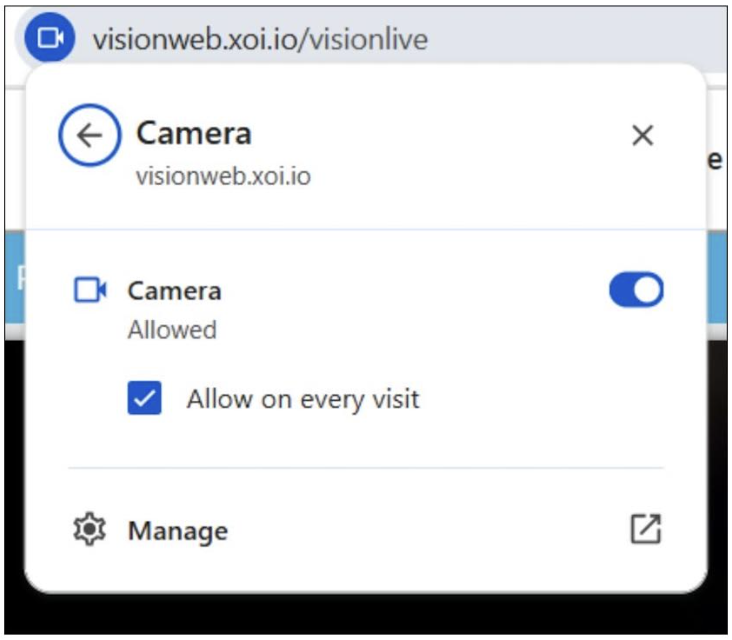Image resolution: width=732 pixels, height=640 pixels.
Task: Click the divider line above the Manage row
Action: [x=365, y=468]
